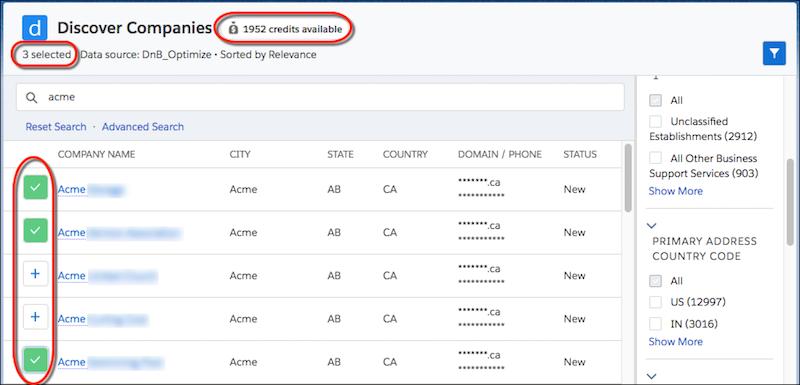
Task: Click the DOMAIN / PHONE column header
Action: tap(499, 155)
